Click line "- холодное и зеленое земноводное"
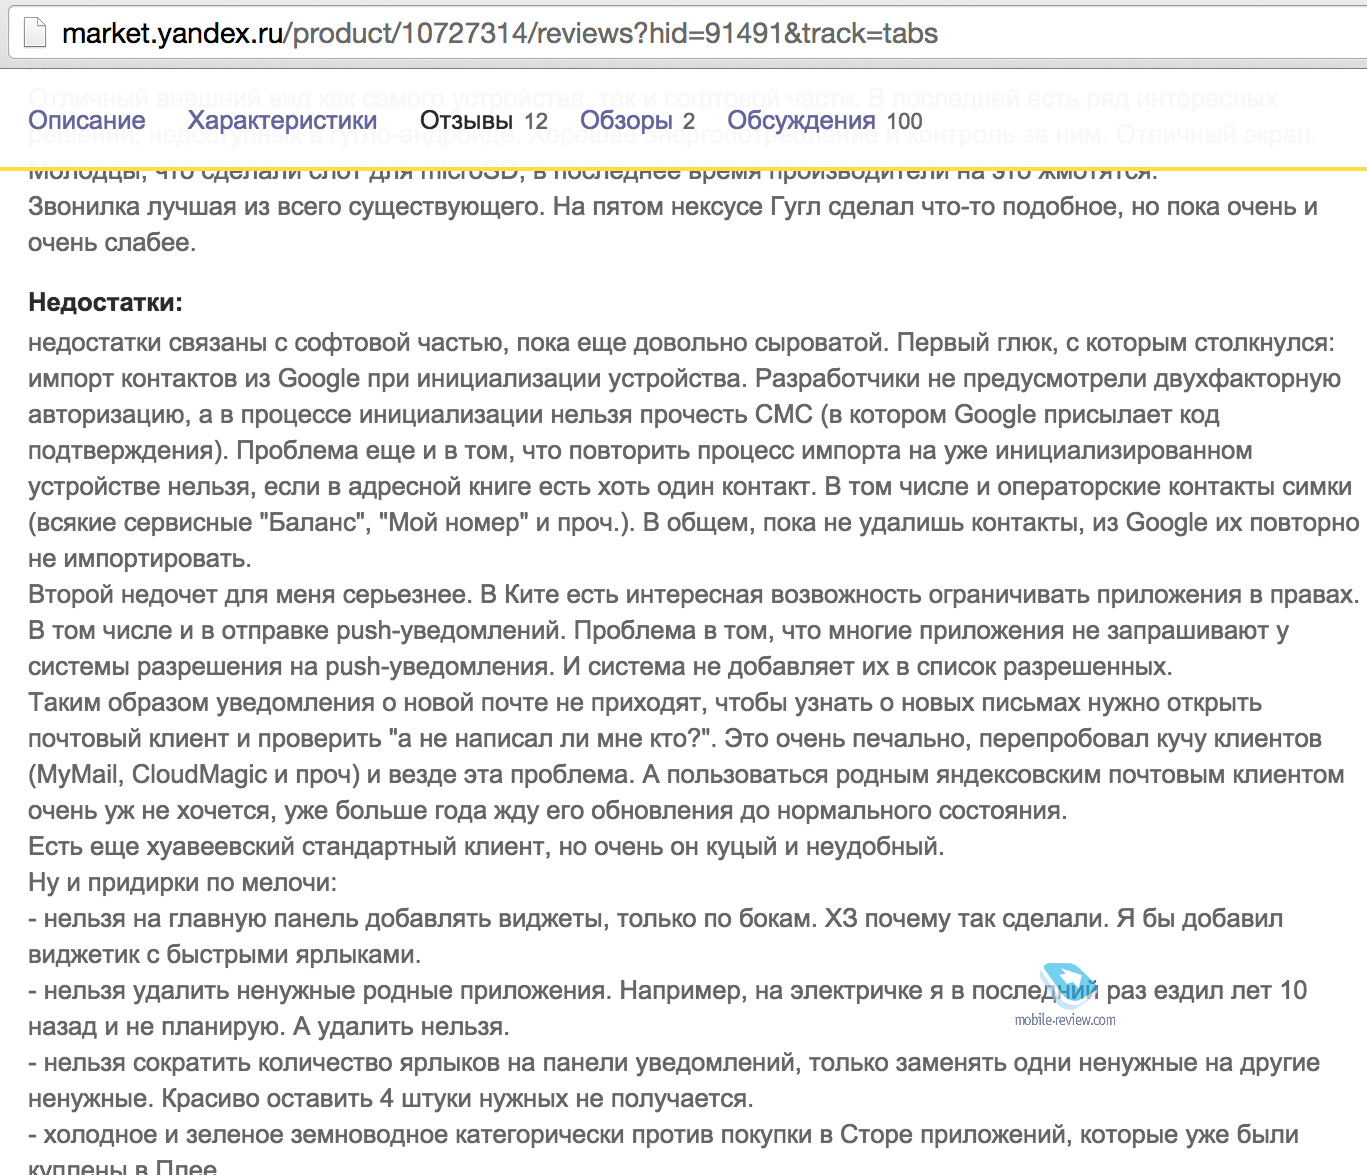1367x1175 pixels. pyautogui.click(x=664, y=1135)
